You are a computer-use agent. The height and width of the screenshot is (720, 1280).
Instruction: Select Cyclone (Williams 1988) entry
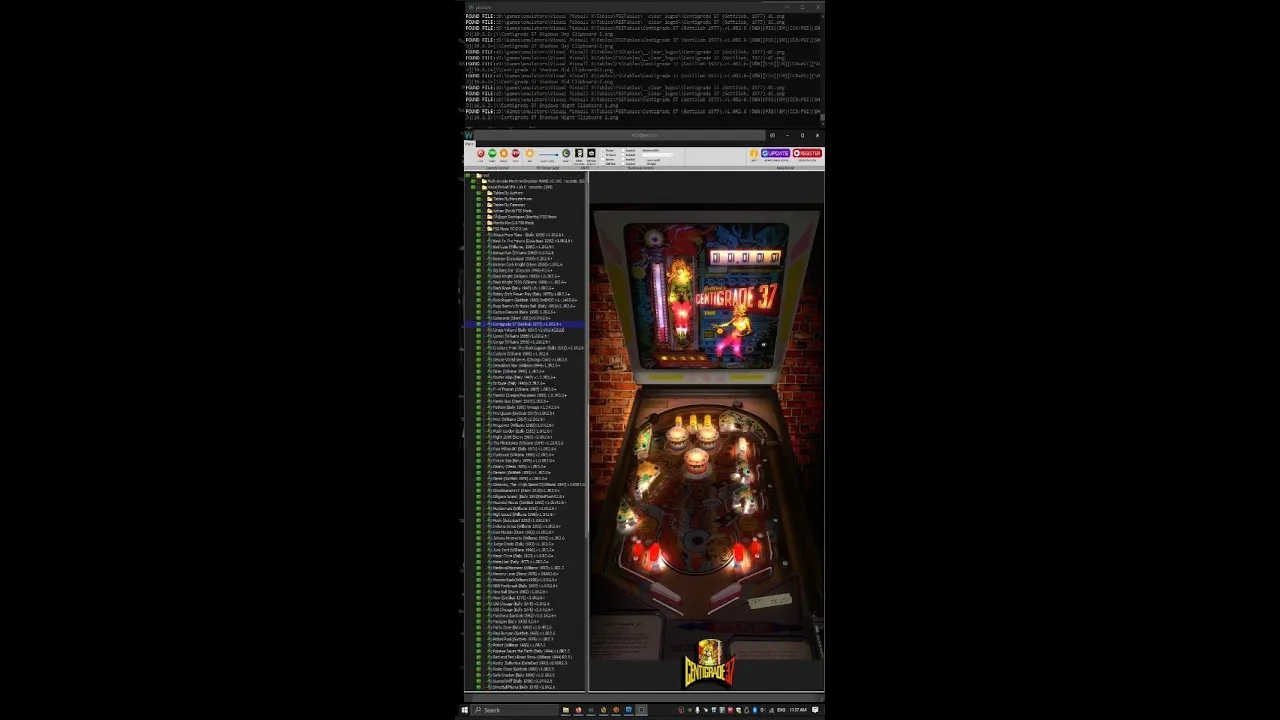click(520, 354)
